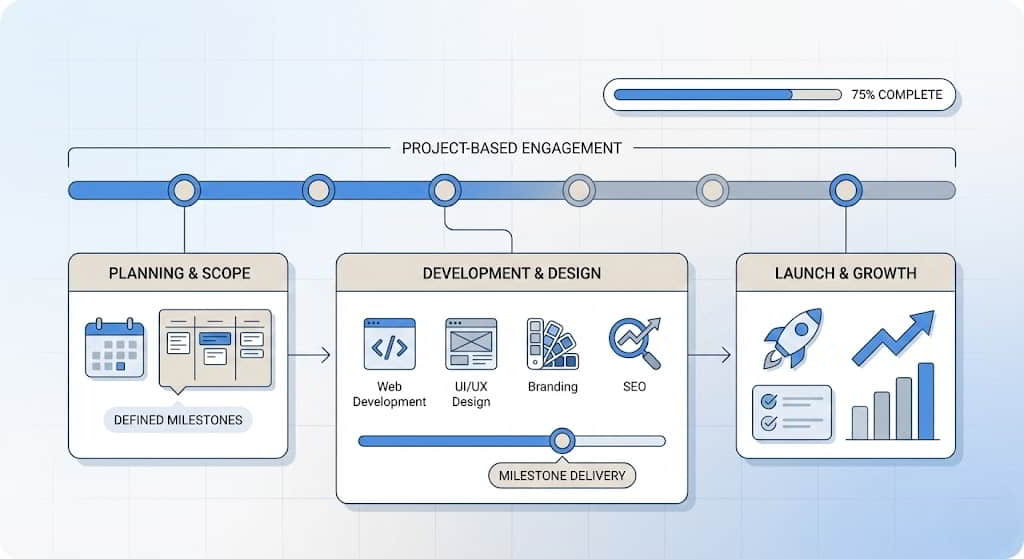Viewport: 1024px width, 559px height.
Task: Click the Defined Milestones label
Action: [178, 420]
